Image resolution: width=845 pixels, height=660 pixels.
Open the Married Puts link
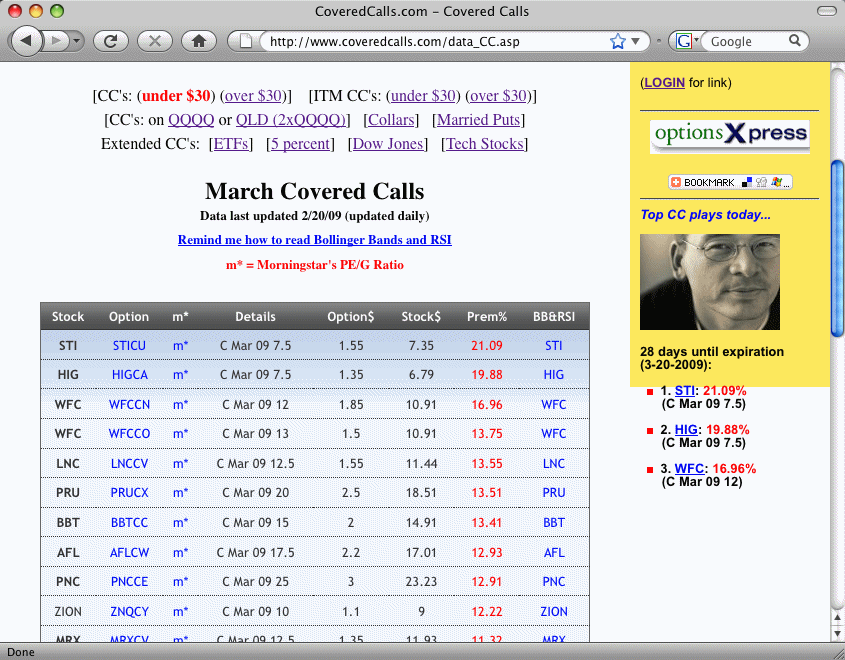(x=479, y=120)
